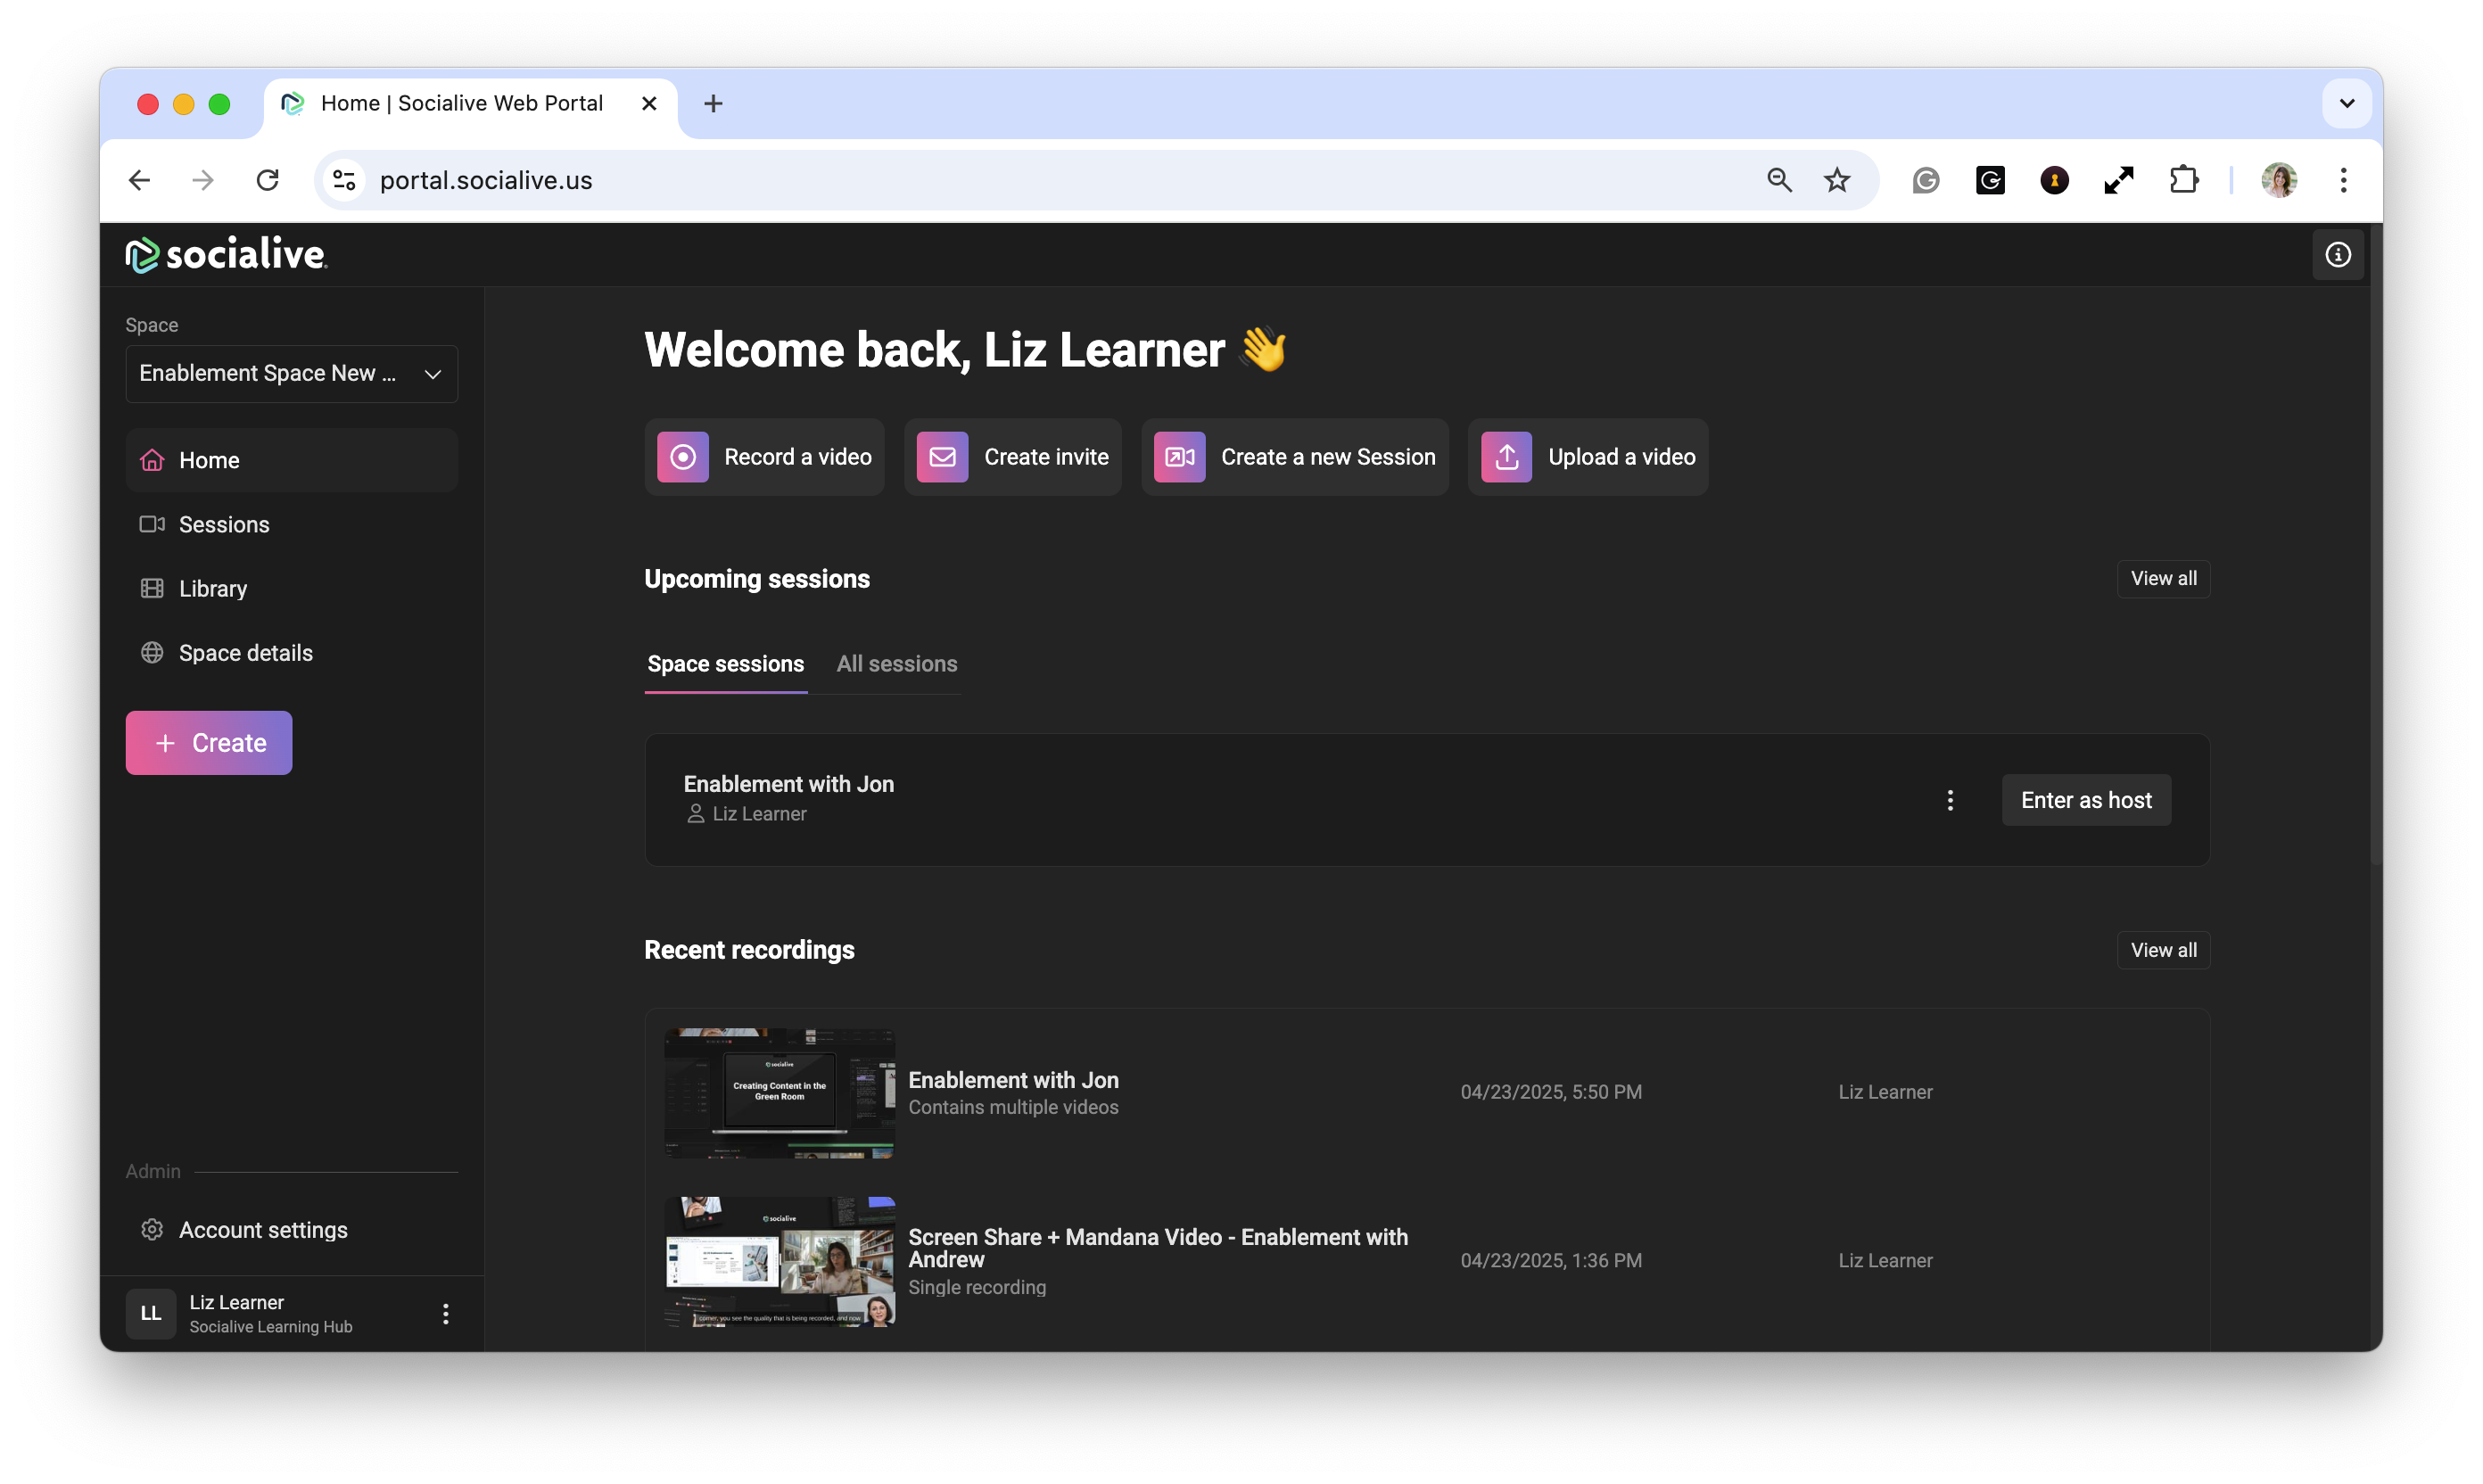The width and height of the screenshot is (2483, 1484).
Task: Click the Create a new Session icon
Action: [1179, 457]
